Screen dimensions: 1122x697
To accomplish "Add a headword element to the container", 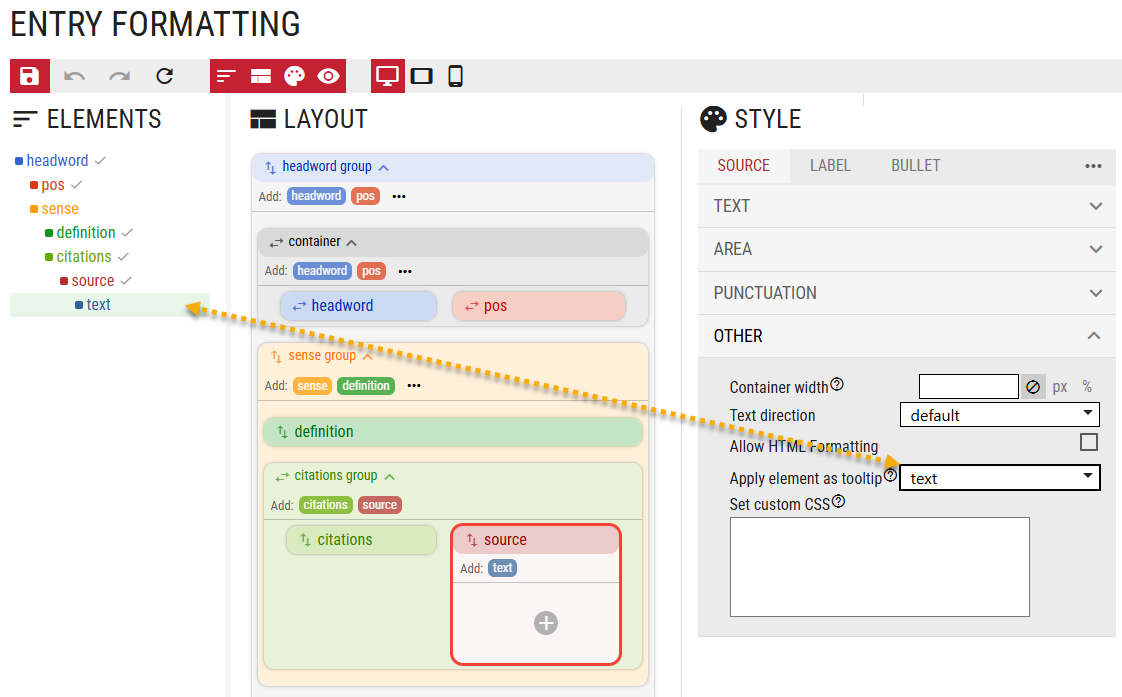I will (x=322, y=270).
